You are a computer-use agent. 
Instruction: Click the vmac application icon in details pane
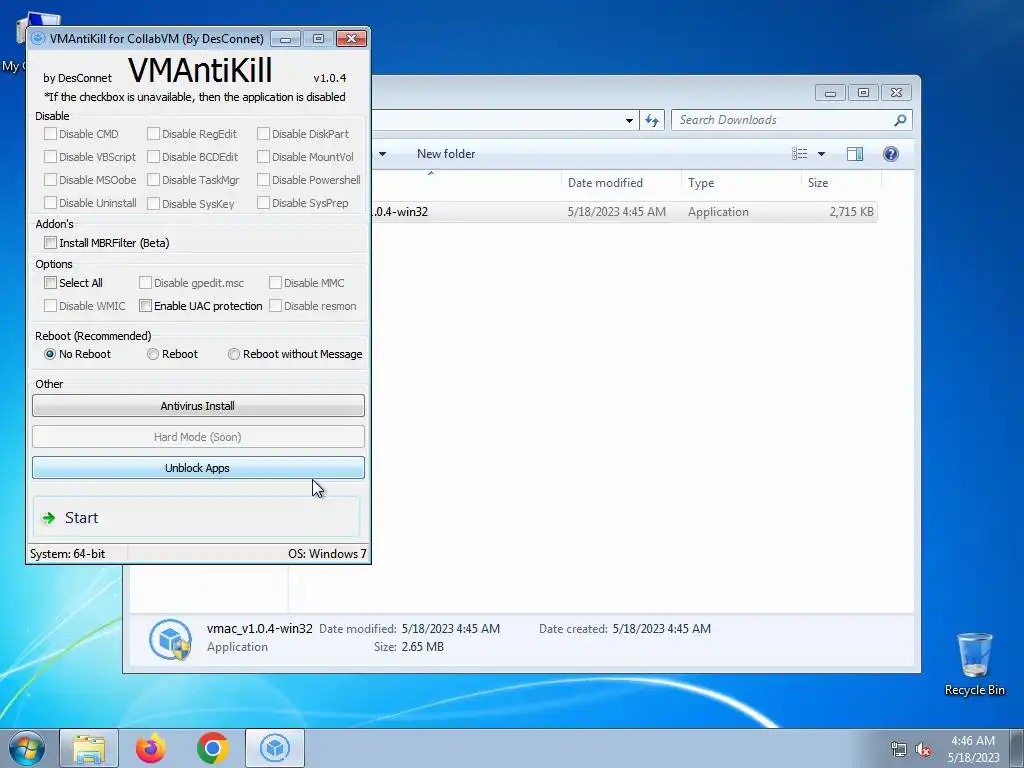coord(170,639)
